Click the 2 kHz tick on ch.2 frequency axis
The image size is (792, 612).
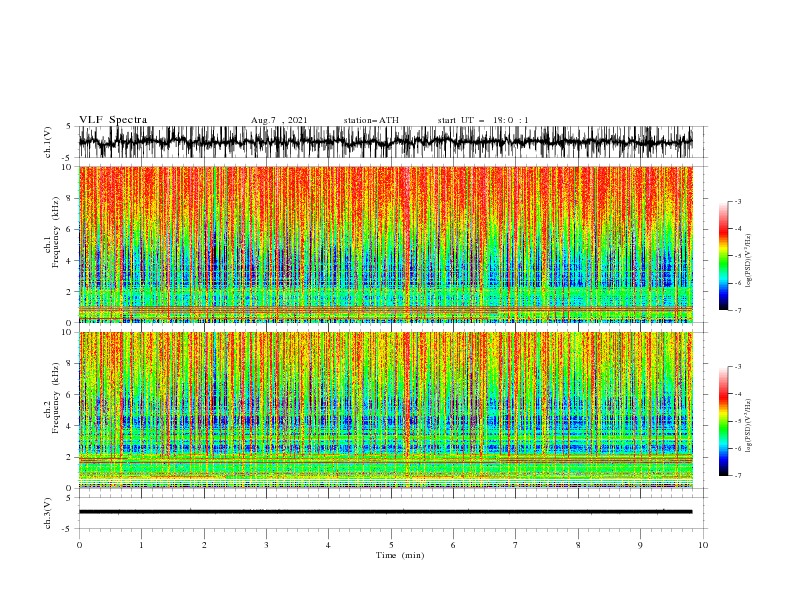pos(70,457)
